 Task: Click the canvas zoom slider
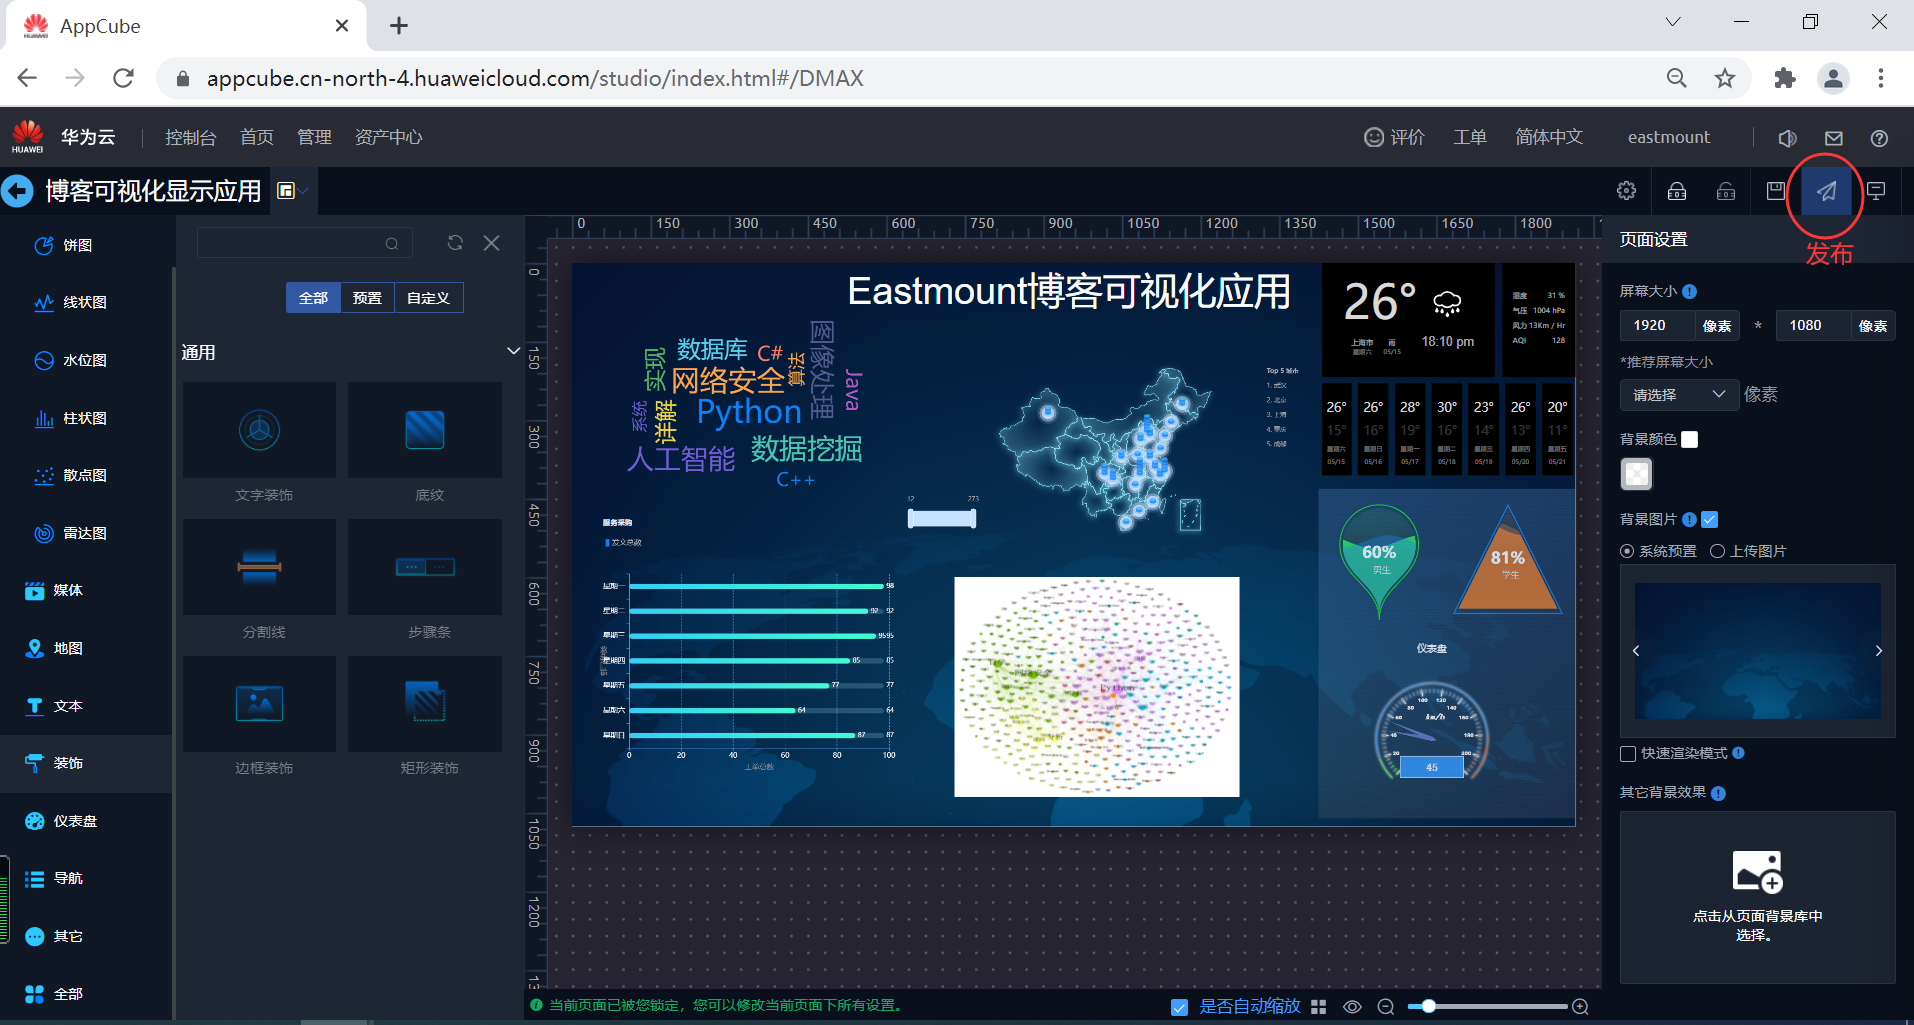pos(1487,1007)
